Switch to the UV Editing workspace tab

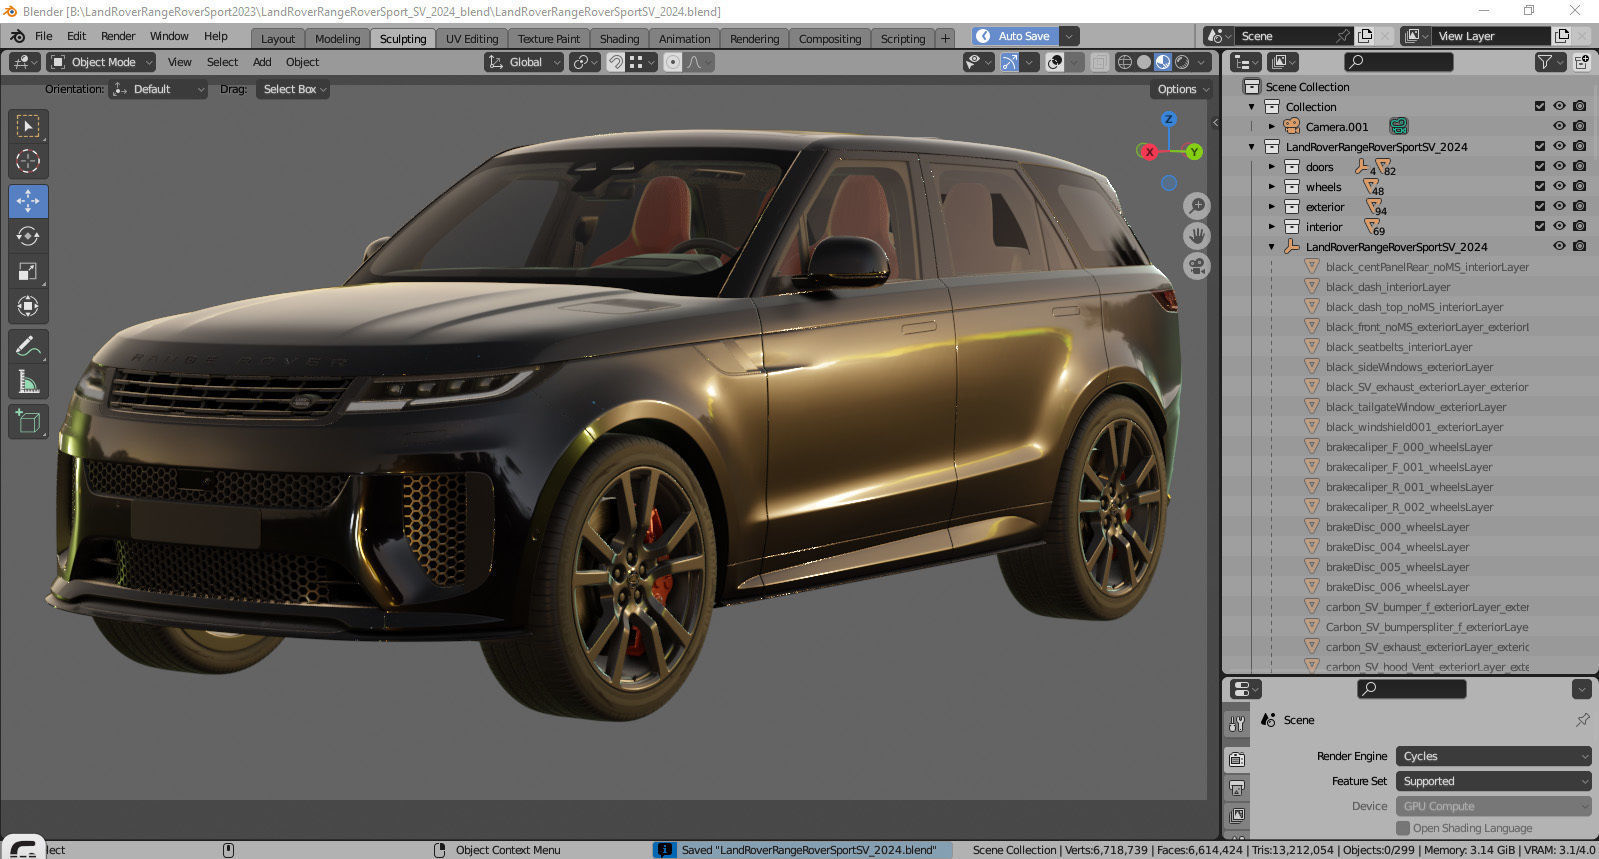click(x=472, y=39)
